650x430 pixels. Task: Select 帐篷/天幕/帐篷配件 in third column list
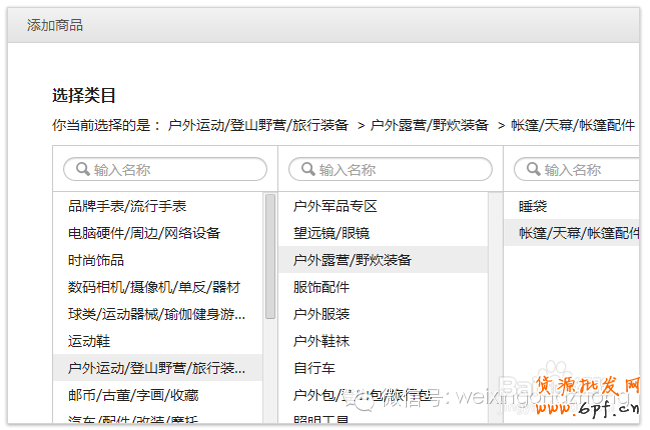coord(578,233)
